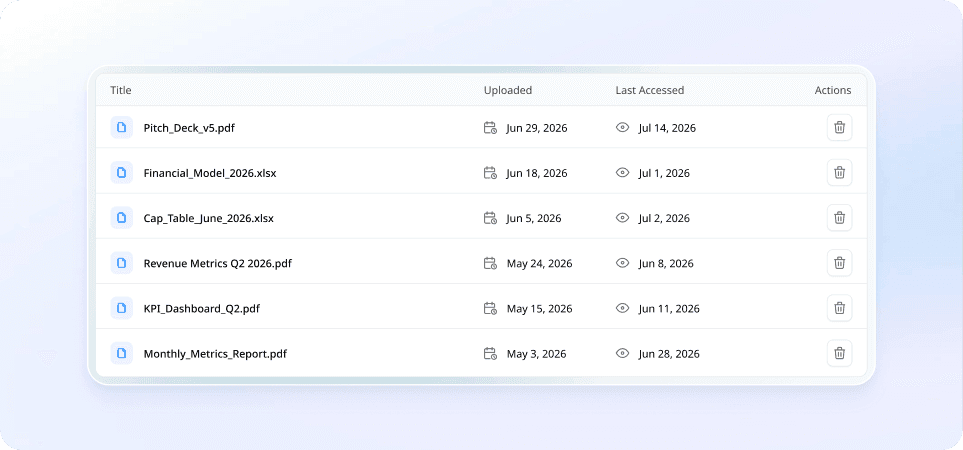Click eye icon beside Jul 1, 2026

(623, 173)
